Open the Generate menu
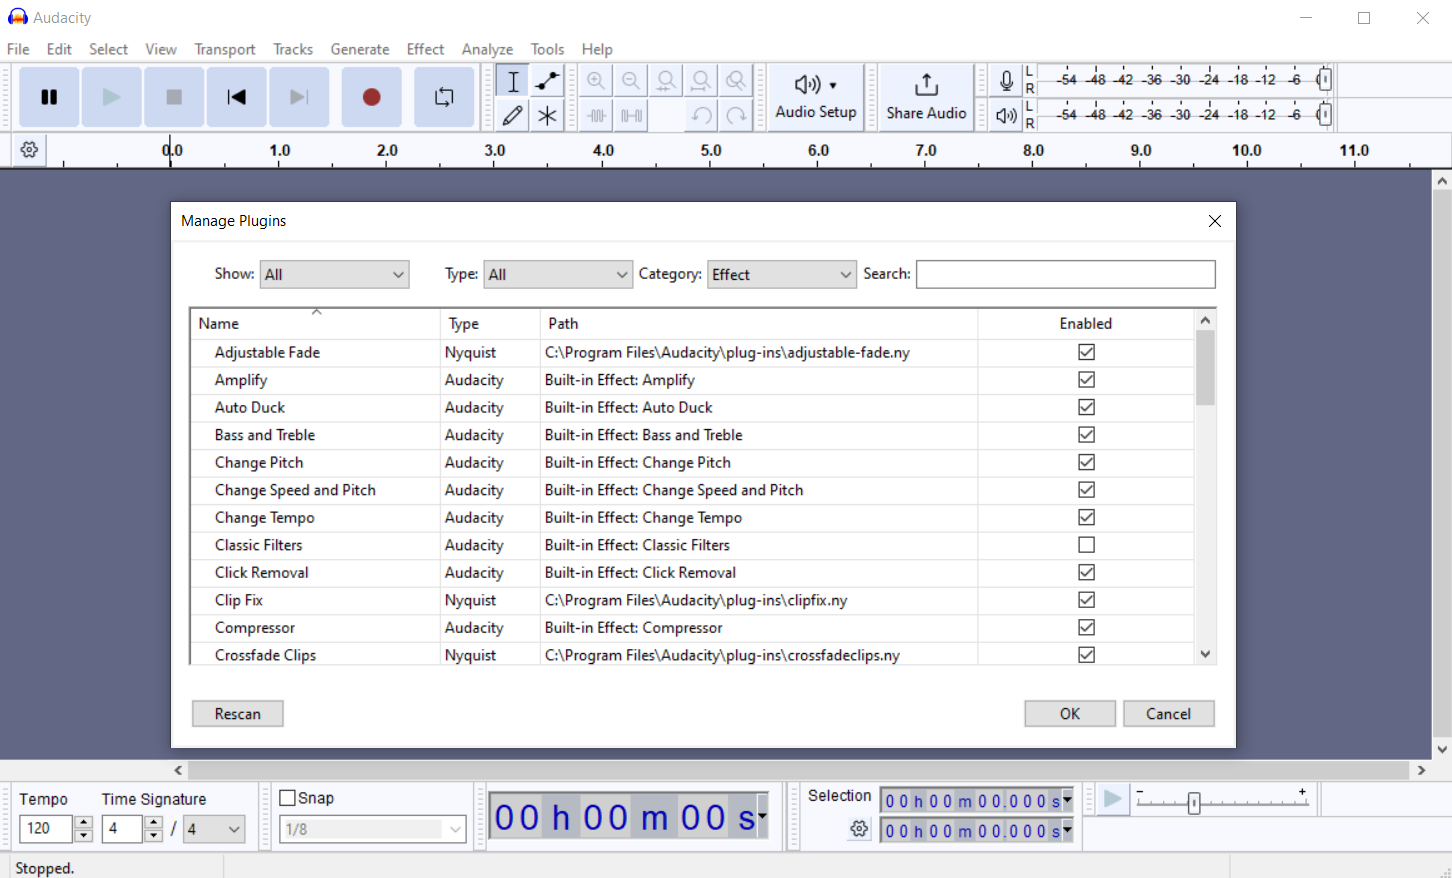1452x878 pixels. point(360,49)
